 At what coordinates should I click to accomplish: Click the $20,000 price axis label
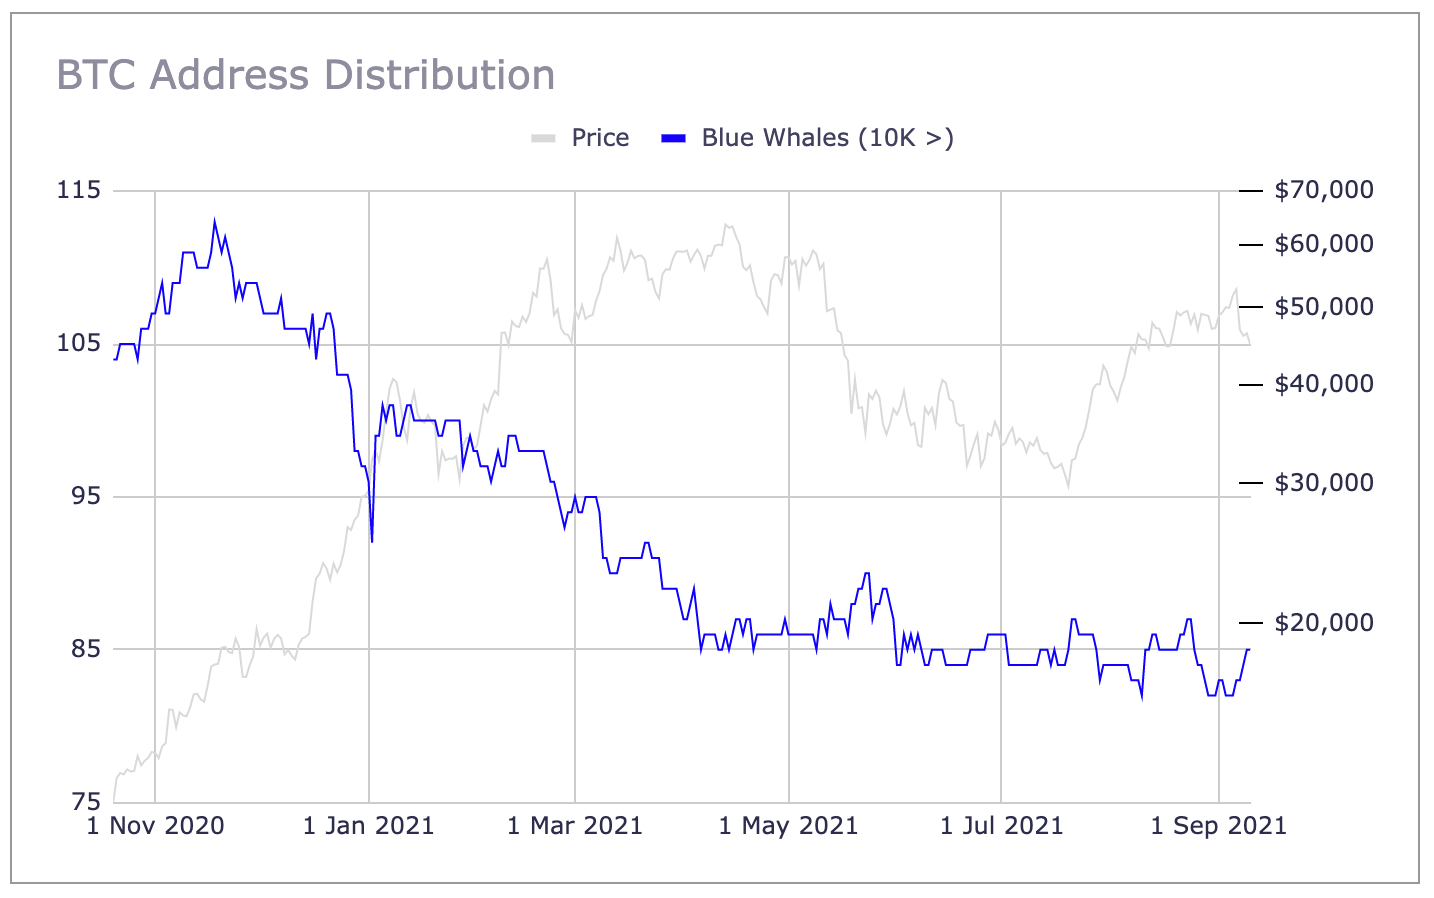tap(1324, 623)
